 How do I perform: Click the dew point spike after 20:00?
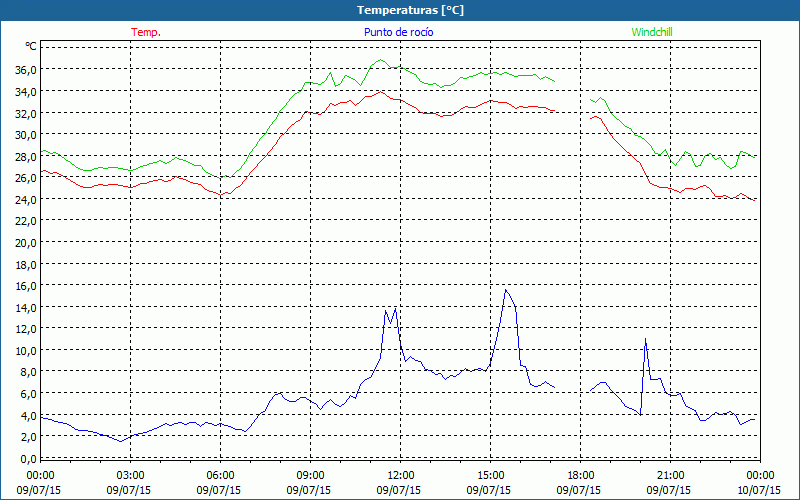(x=645, y=339)
